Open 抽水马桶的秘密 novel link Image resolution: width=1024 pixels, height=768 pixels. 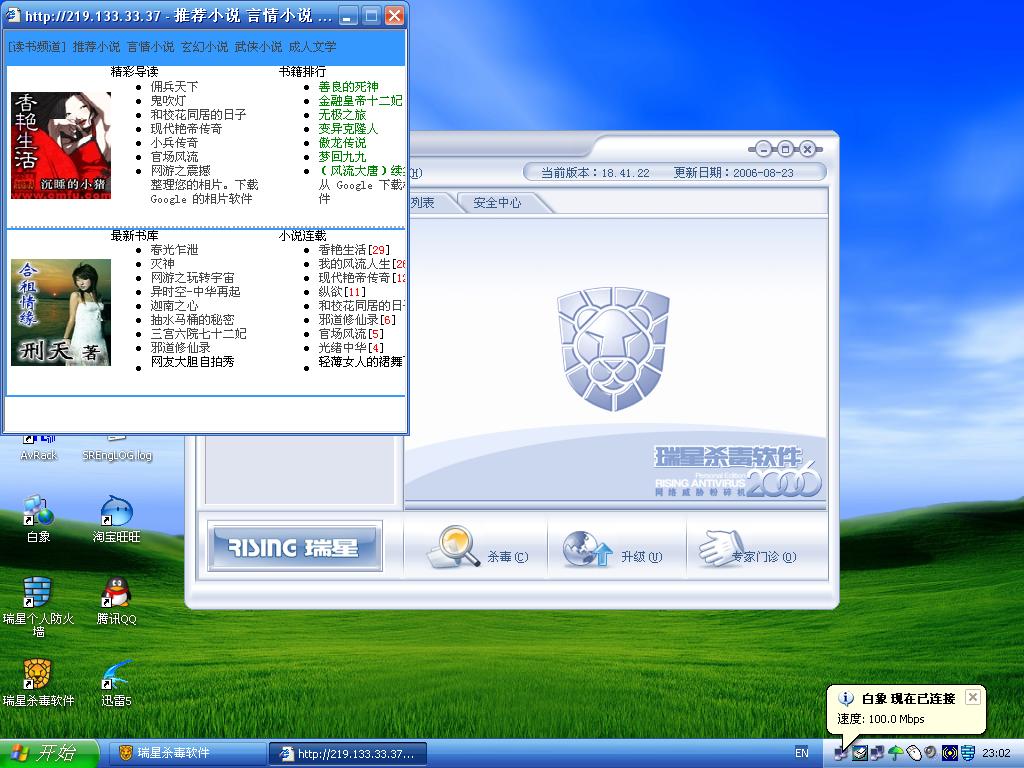coord(193,319)
